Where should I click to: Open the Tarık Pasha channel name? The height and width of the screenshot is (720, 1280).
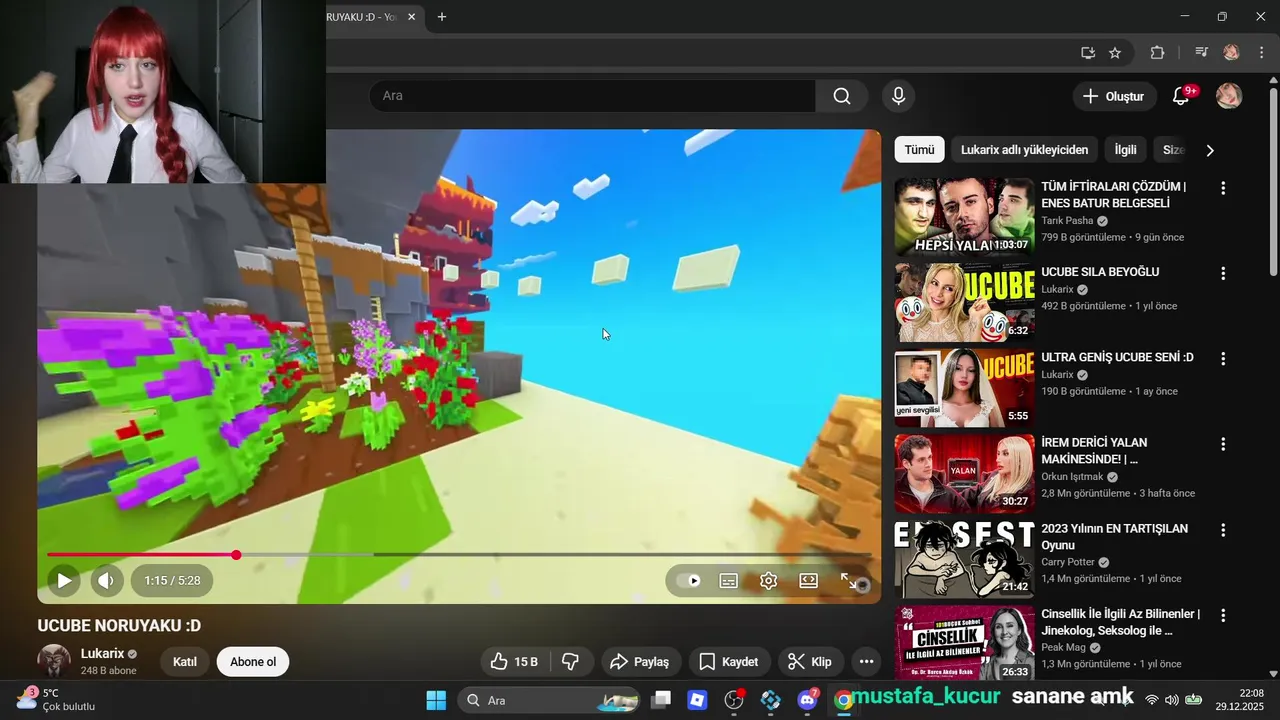pos(1067,221)
